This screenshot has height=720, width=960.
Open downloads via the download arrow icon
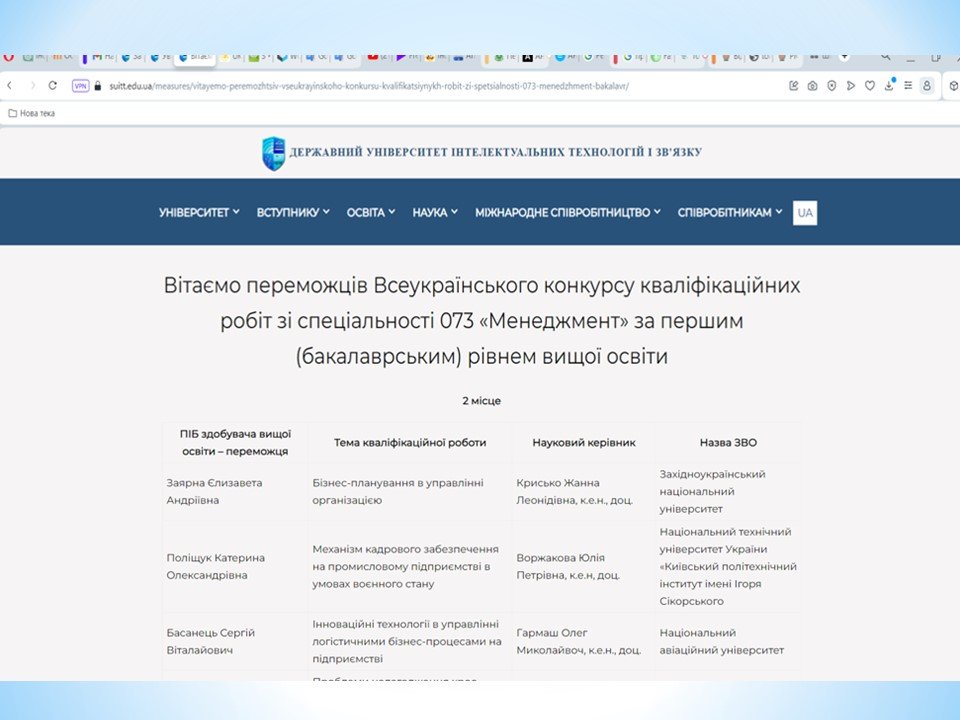889,86
